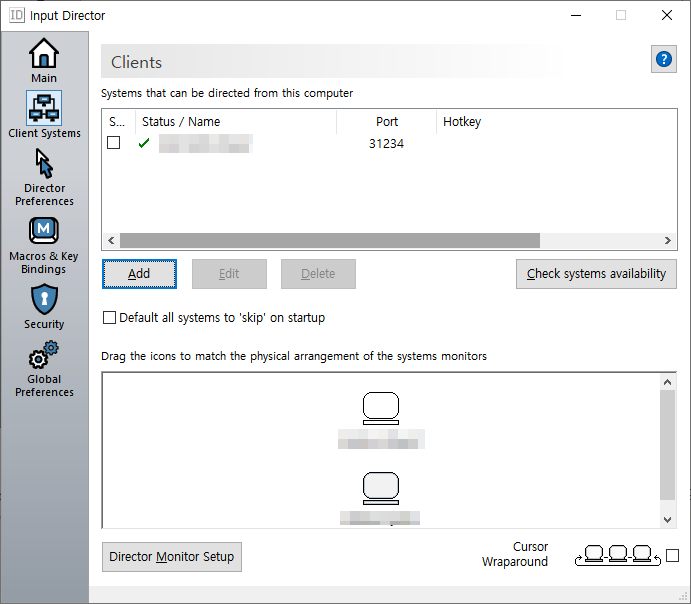Screen dimensions: 691x604
Task: Select the upper monitor icon in arrangement area
Action: 381,408
